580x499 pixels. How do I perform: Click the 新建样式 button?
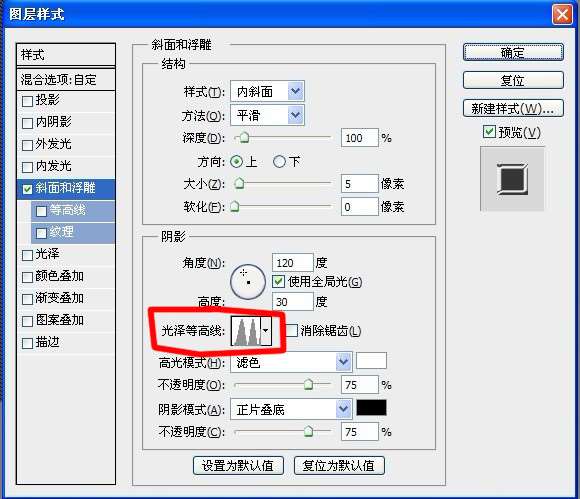[x=513, y=108]
